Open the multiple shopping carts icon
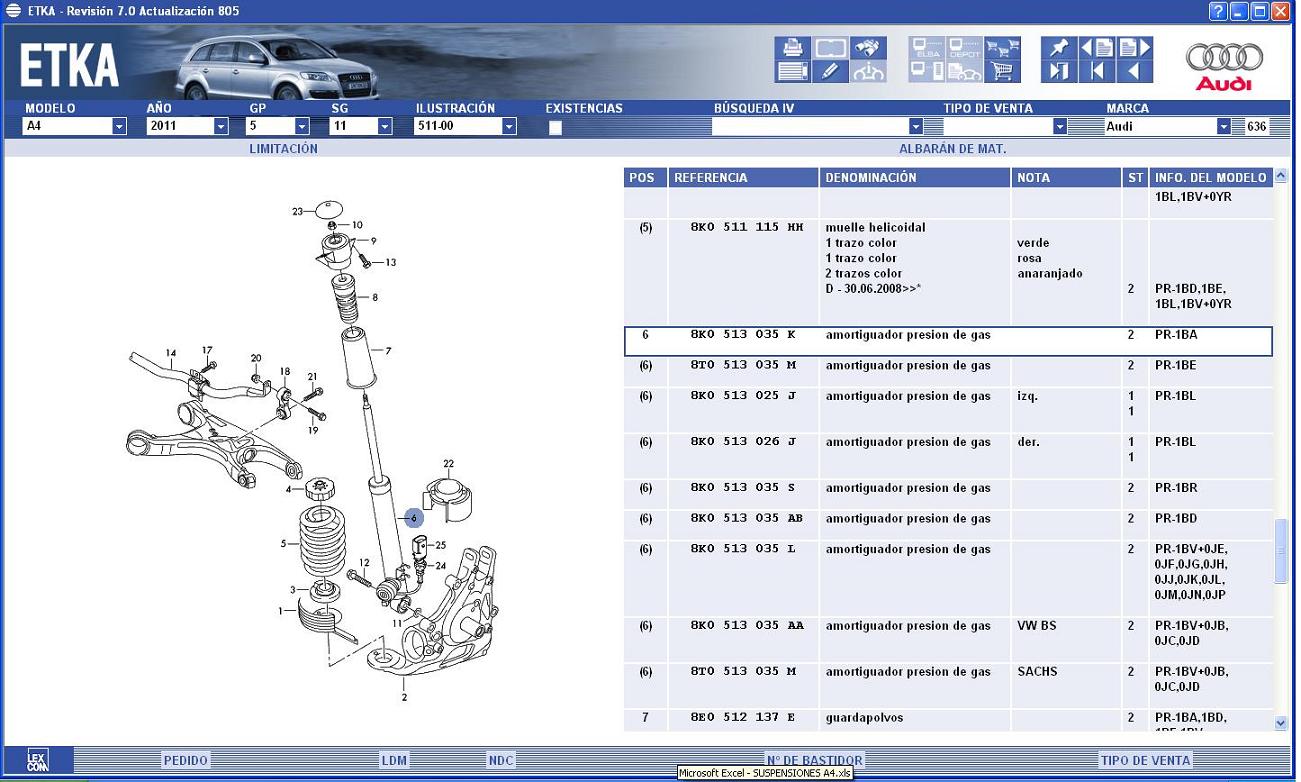Screen dimensions: 1301x782 point(1002,48)
